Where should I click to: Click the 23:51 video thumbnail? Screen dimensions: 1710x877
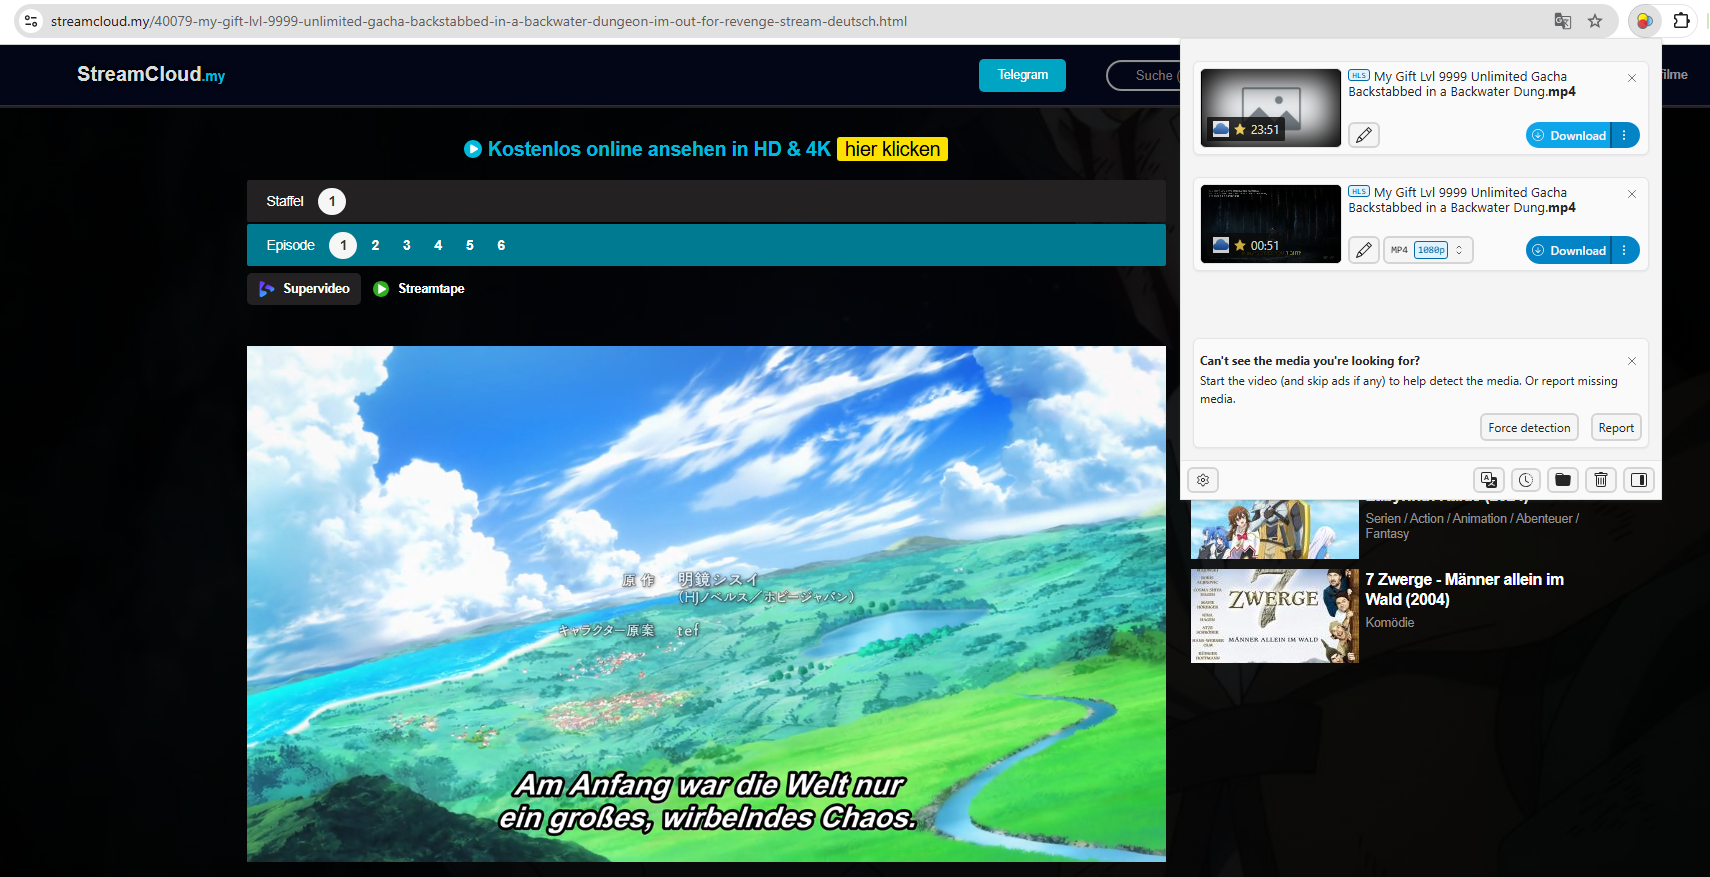[1270, 107]
